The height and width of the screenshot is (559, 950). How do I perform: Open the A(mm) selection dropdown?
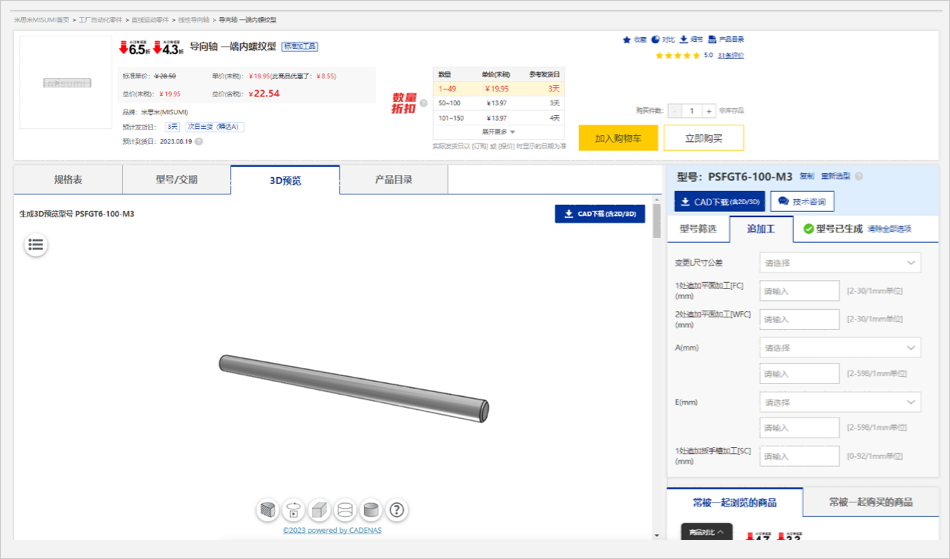tap(840, 348)
